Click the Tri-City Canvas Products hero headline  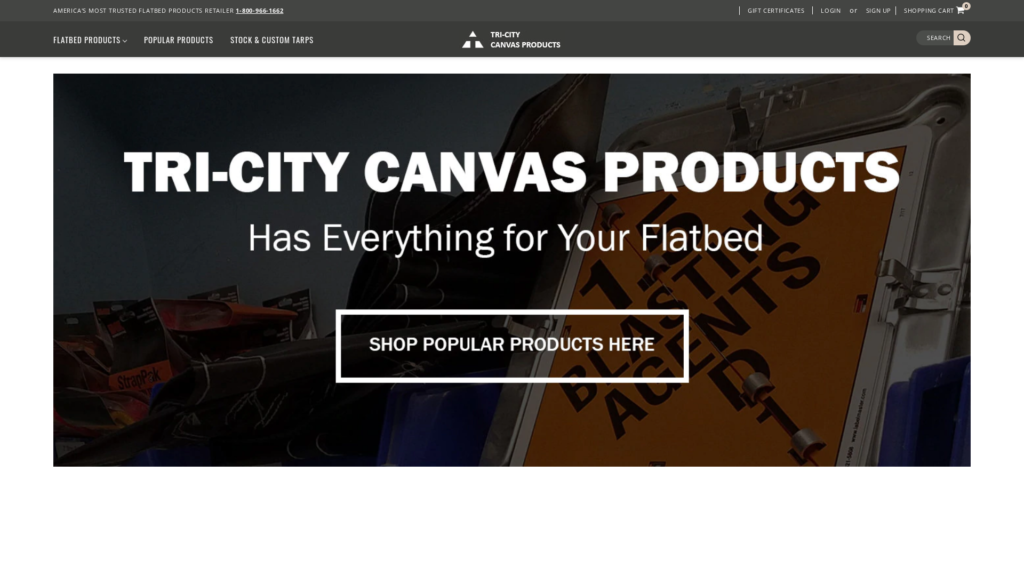click(x=512, y=172)
